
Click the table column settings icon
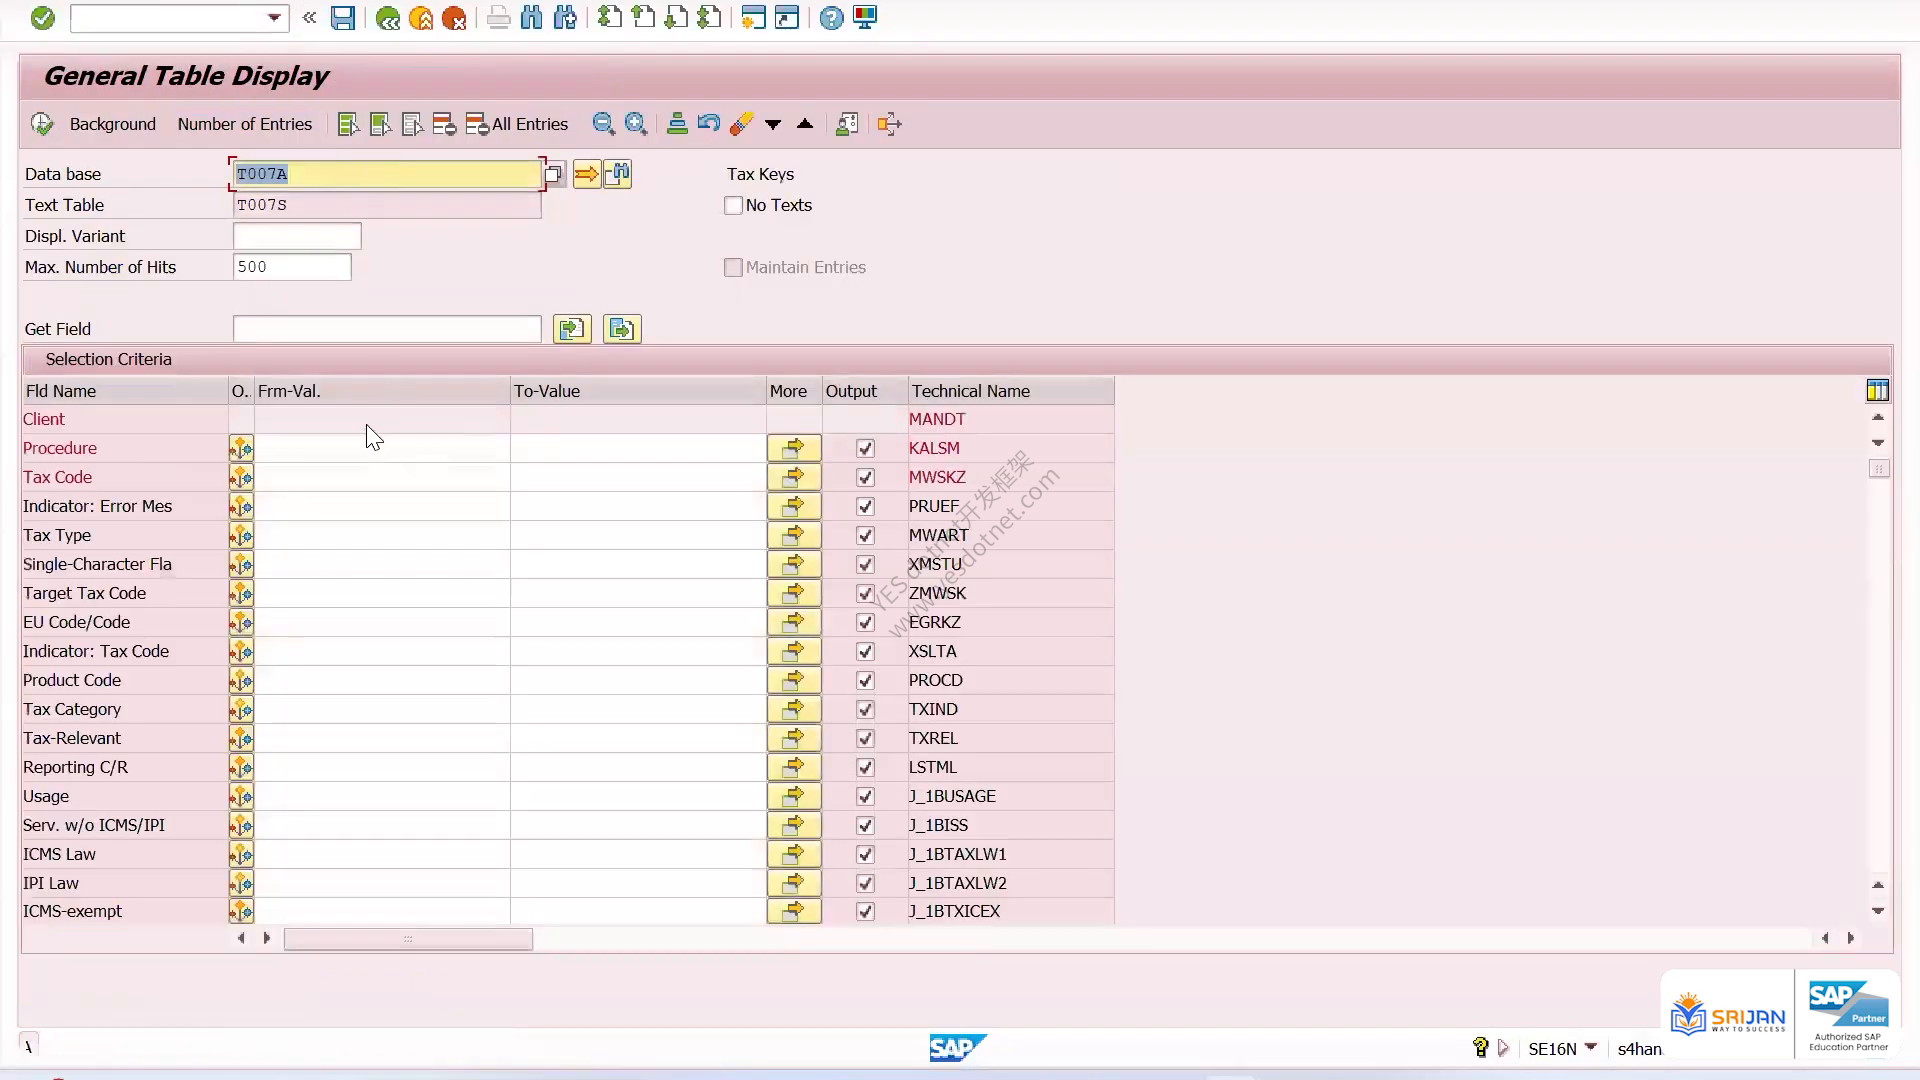tap(1878, 391)
